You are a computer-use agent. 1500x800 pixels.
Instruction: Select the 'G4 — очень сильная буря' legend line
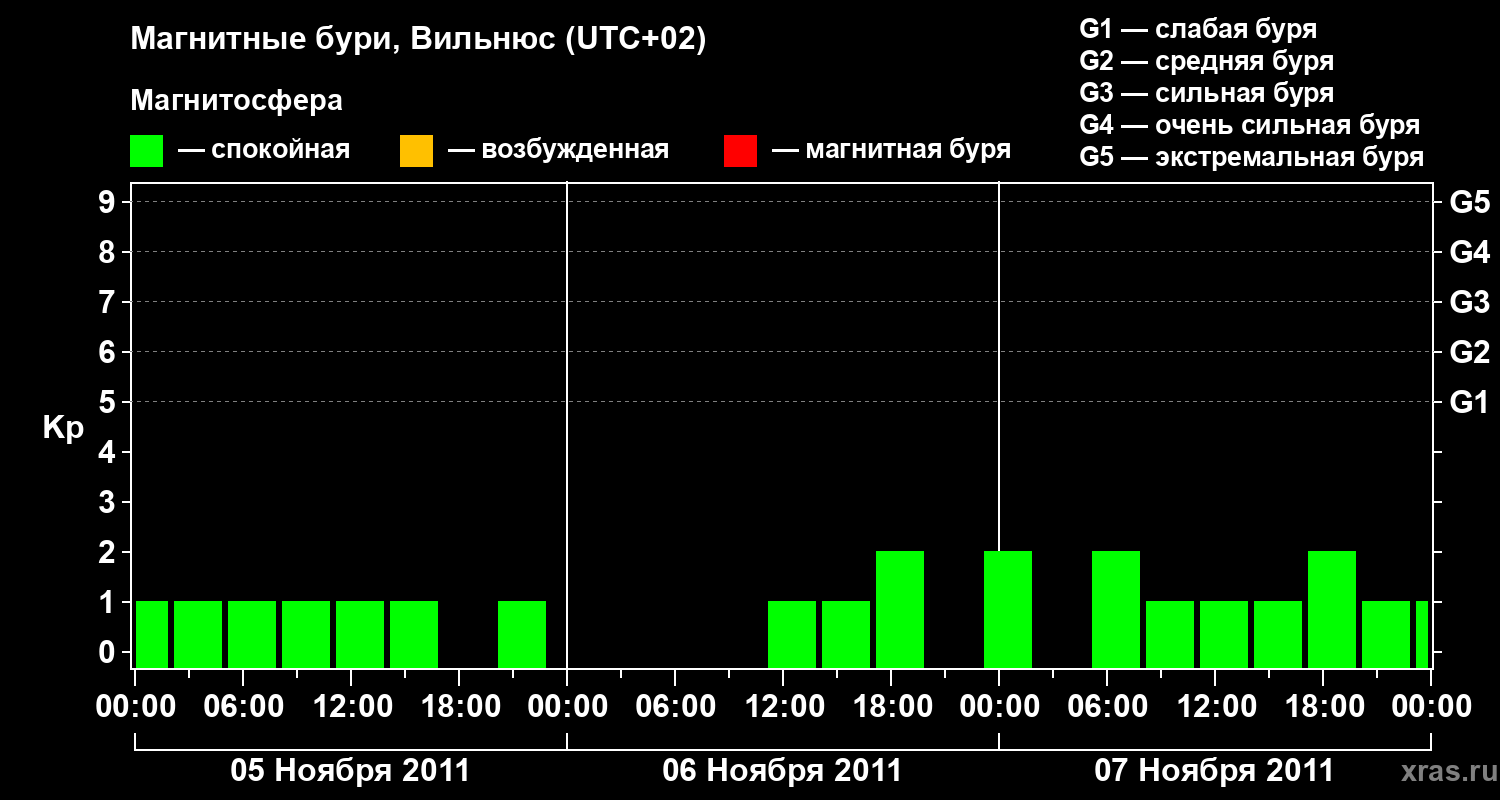[1250, 125]
